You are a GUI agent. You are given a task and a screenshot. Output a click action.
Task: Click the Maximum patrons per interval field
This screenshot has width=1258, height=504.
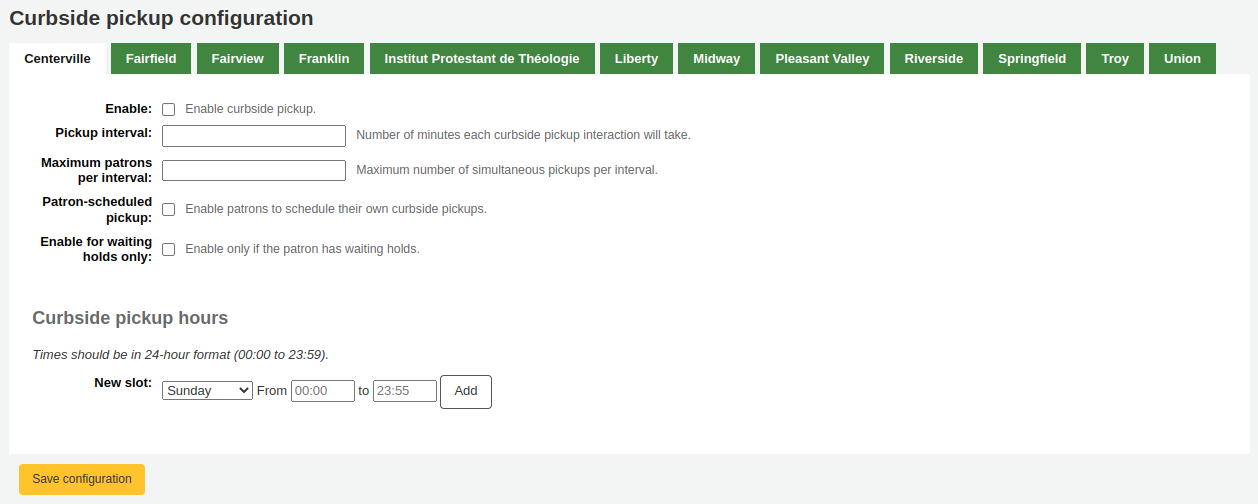click(254, 170)
